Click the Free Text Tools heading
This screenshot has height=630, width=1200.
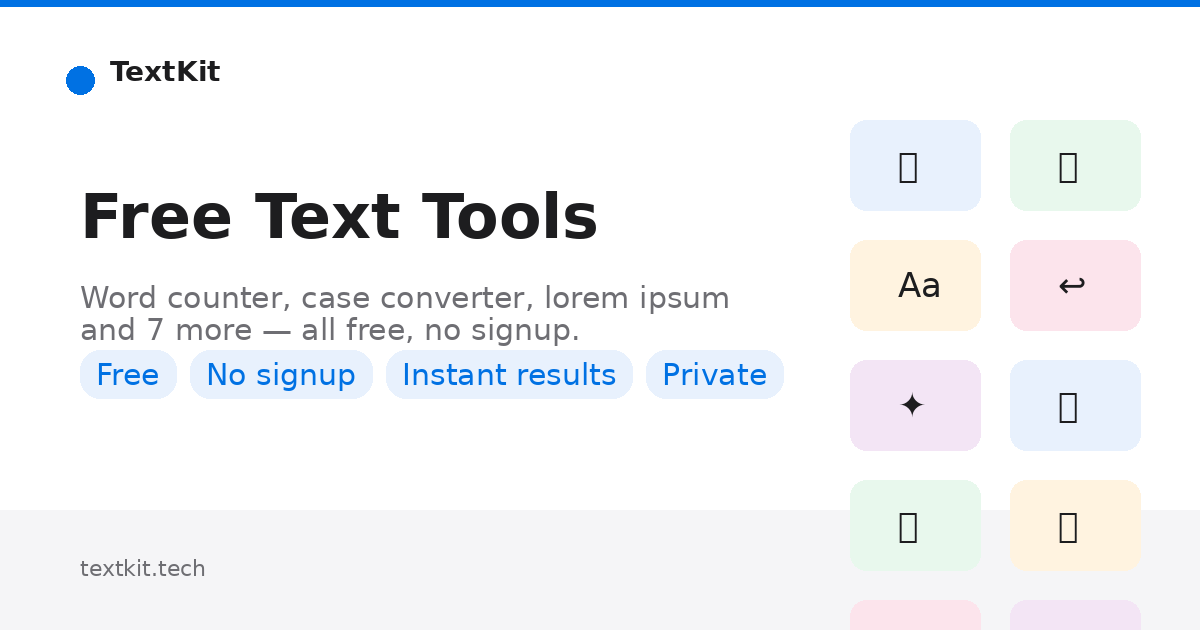pos(340,215)
